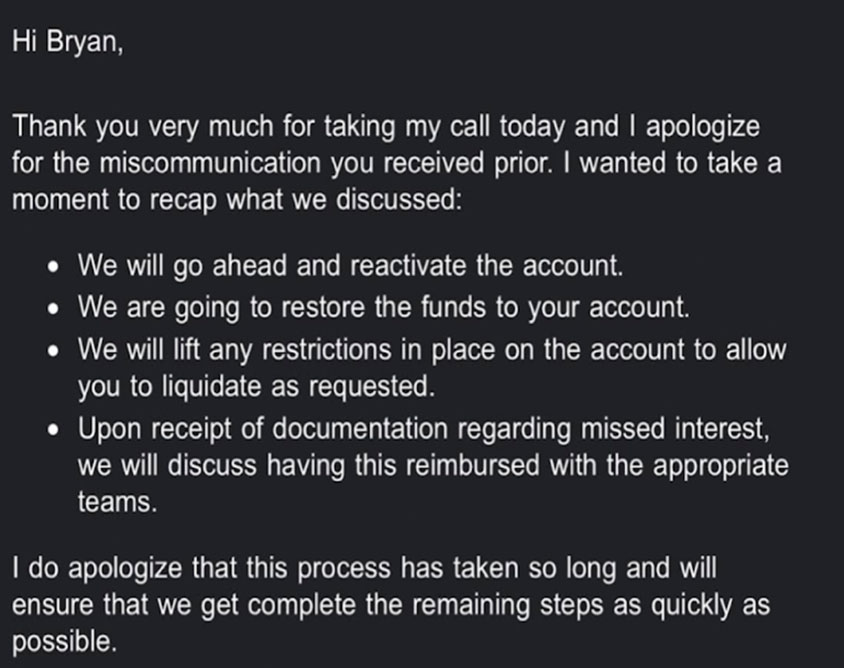
Task: Click the final word 'possible.'
Action: [x=65, y=643]
